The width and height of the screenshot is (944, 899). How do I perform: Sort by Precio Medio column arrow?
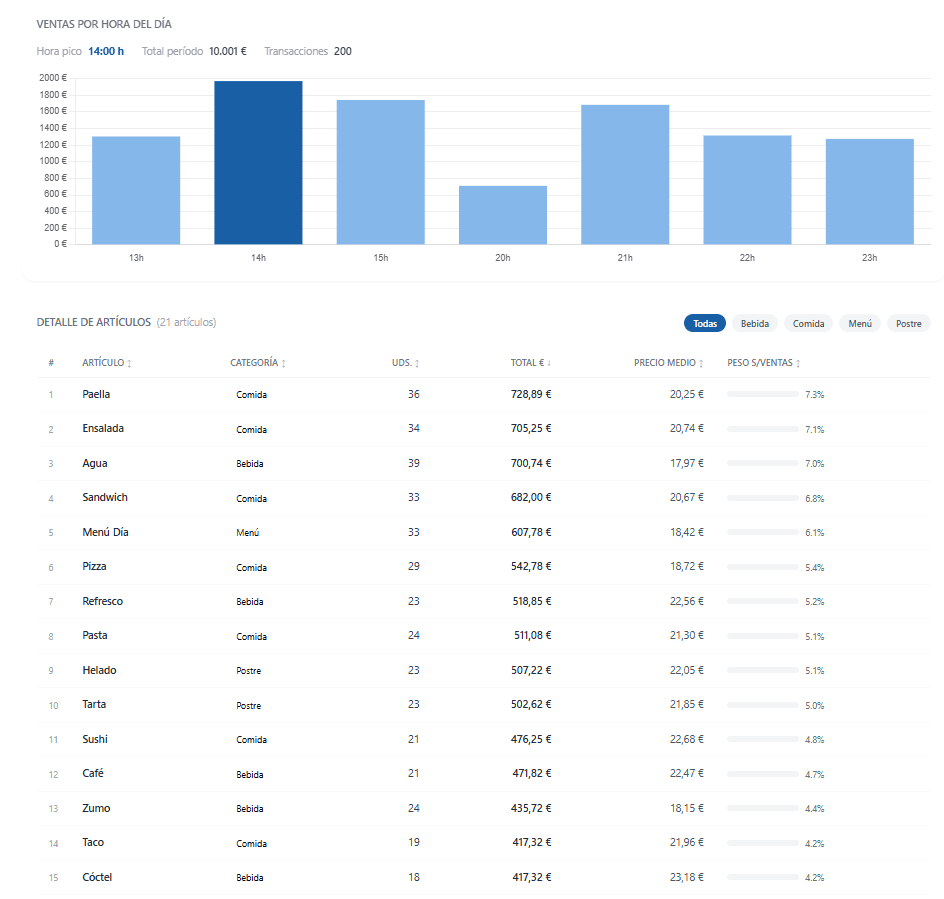click(x=701, y=363)
